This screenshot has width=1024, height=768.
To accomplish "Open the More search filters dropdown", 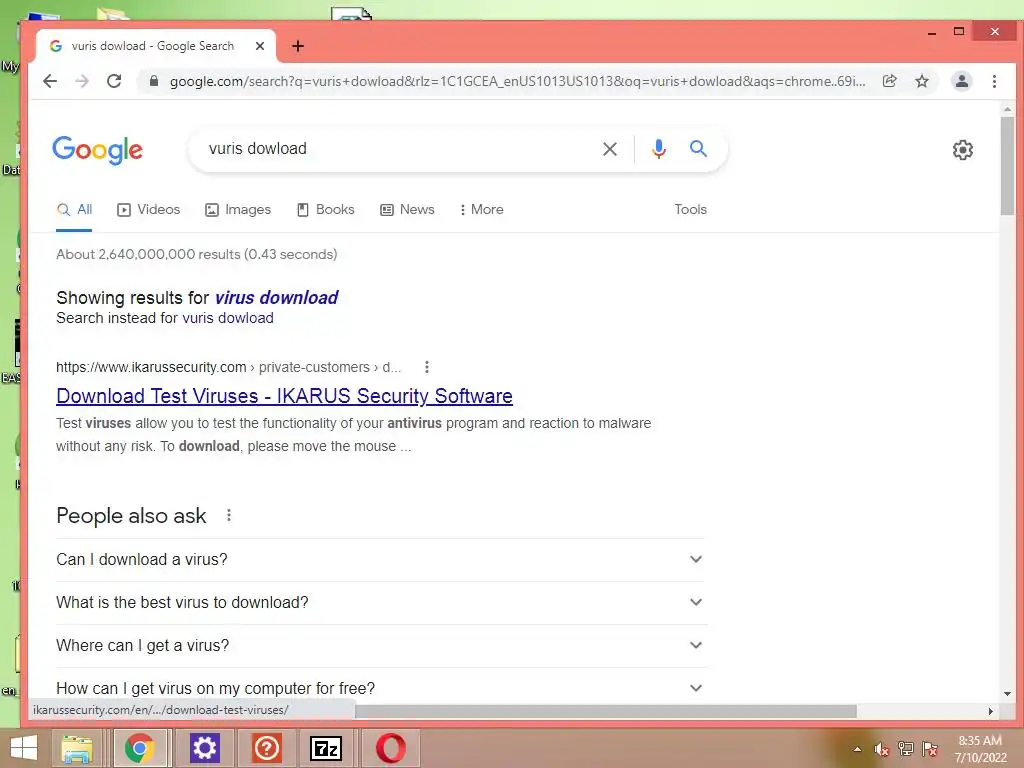I will [481, 210].
